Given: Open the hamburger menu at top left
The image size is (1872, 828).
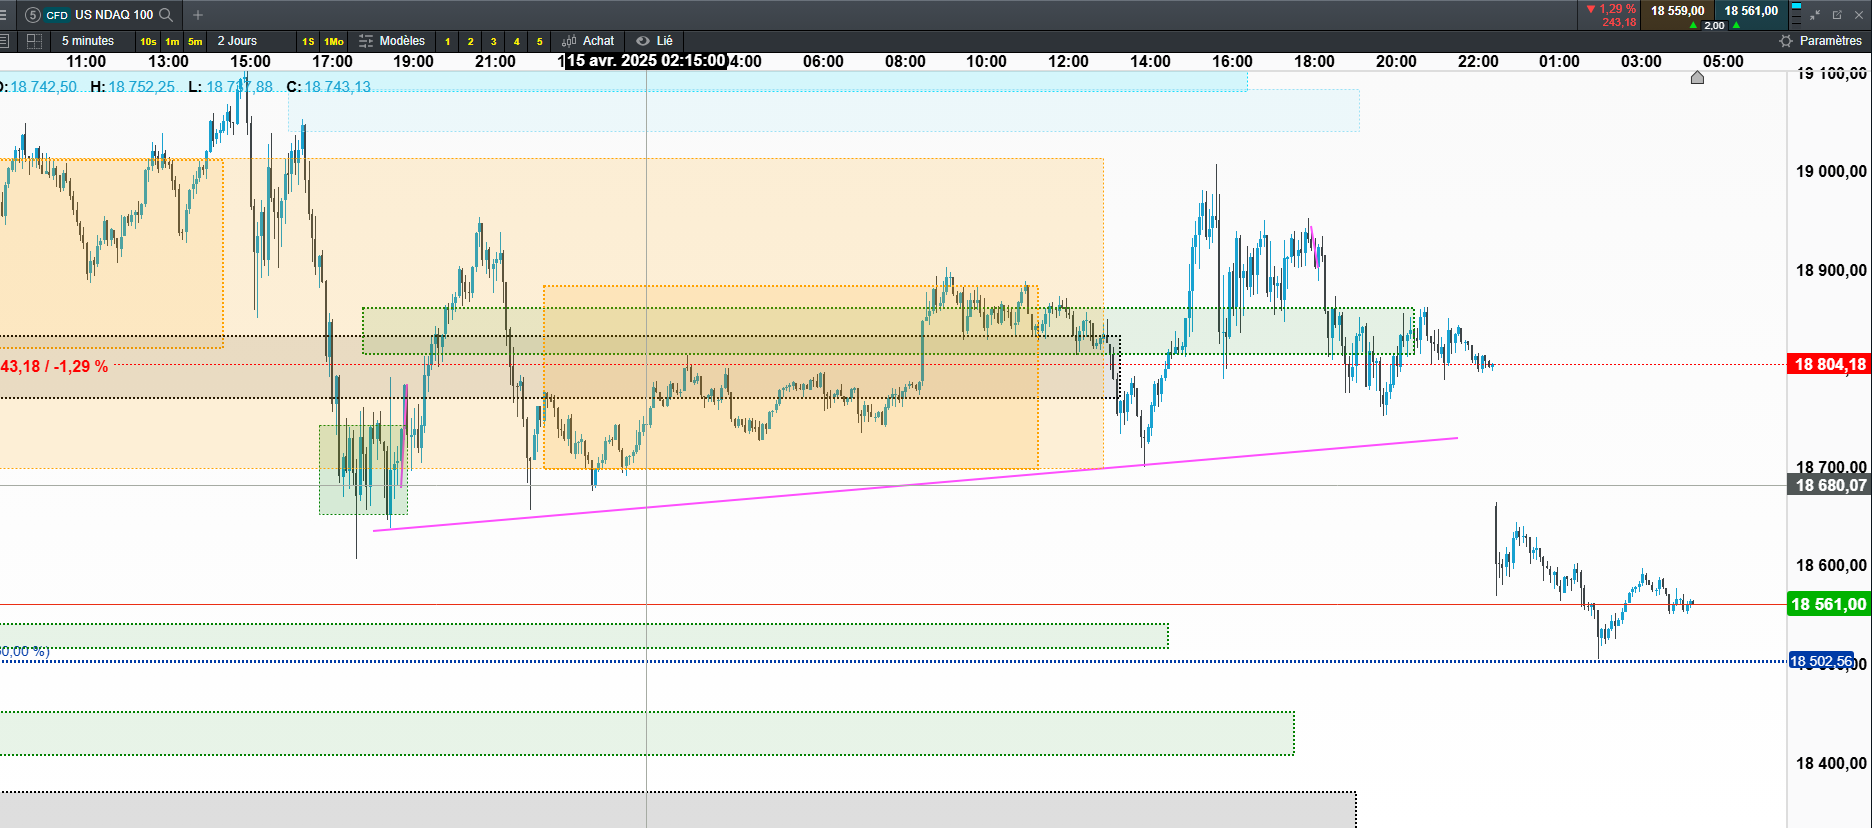Looking at the screenshot, I should point(3,15).
